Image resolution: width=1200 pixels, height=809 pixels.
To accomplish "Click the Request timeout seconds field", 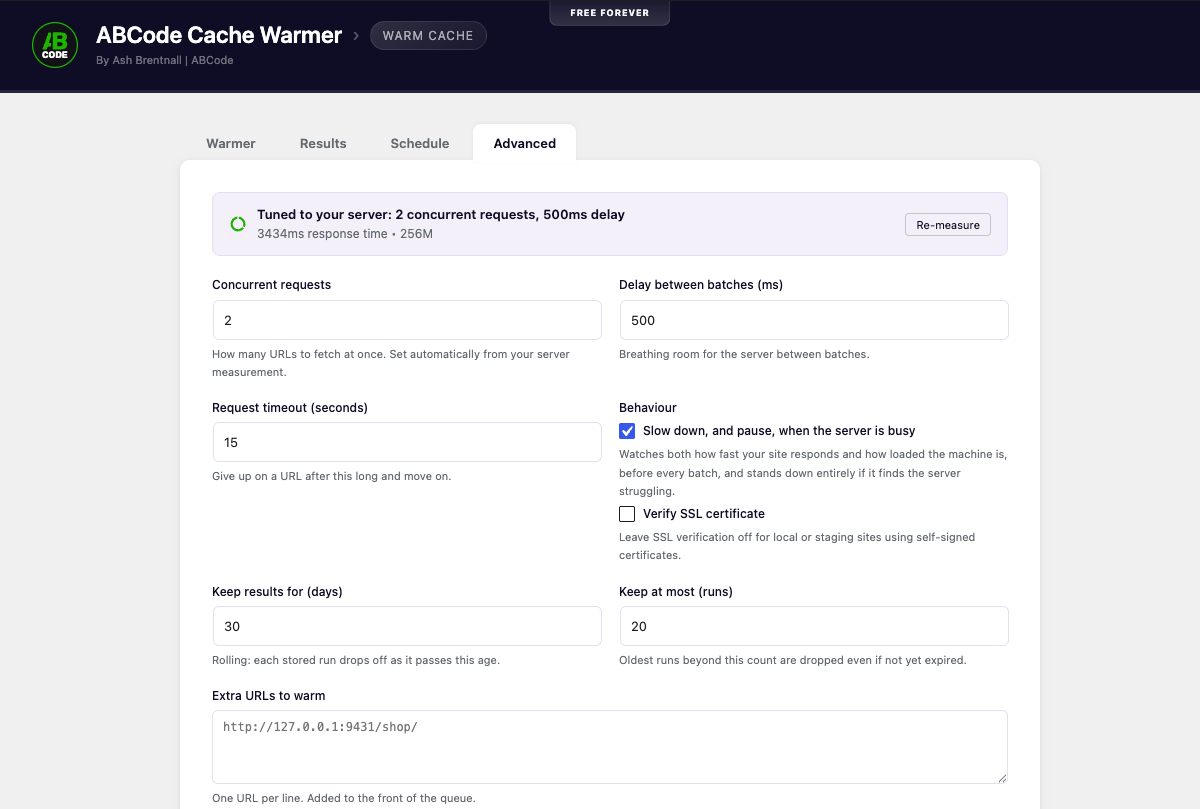I will [407, 442].
